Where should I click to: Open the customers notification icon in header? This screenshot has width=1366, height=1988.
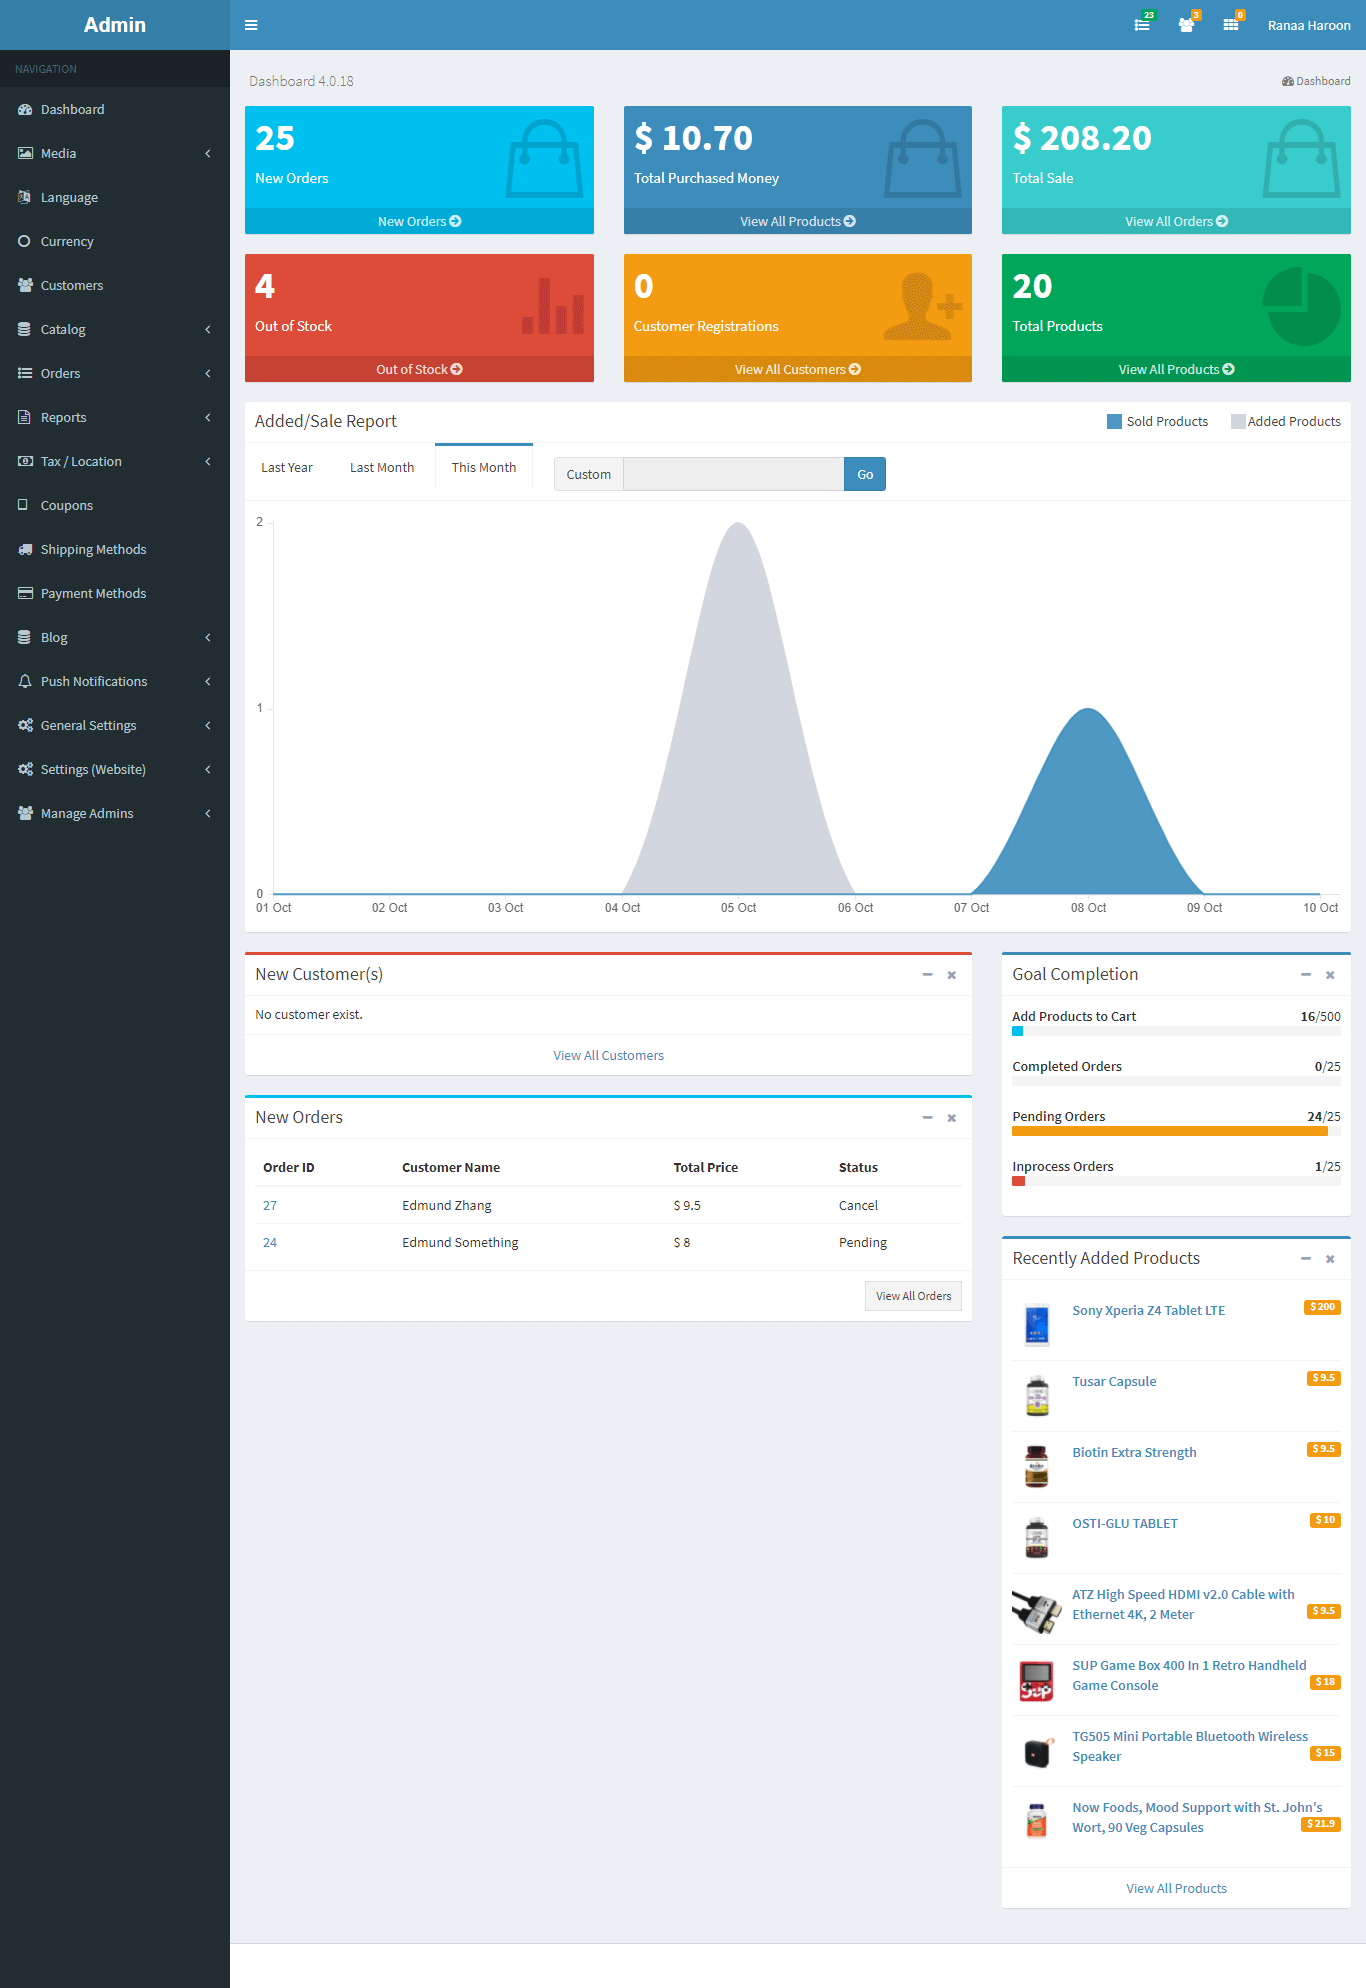point(1186,25)
